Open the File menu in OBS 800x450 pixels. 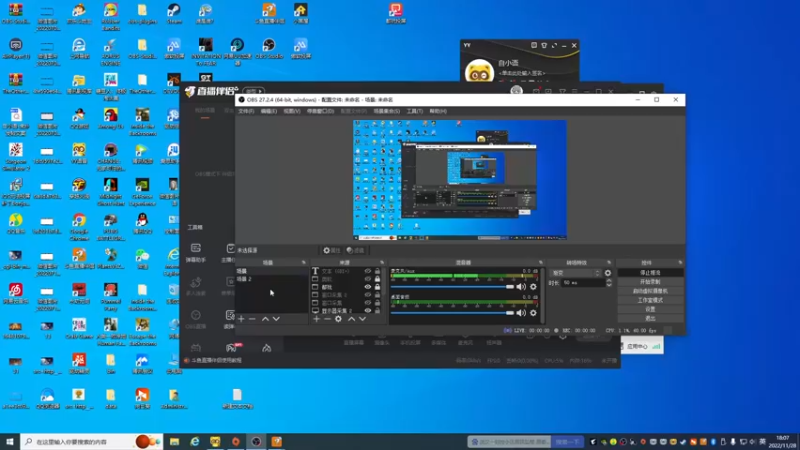pyautogui.click(x=246, y=111)
